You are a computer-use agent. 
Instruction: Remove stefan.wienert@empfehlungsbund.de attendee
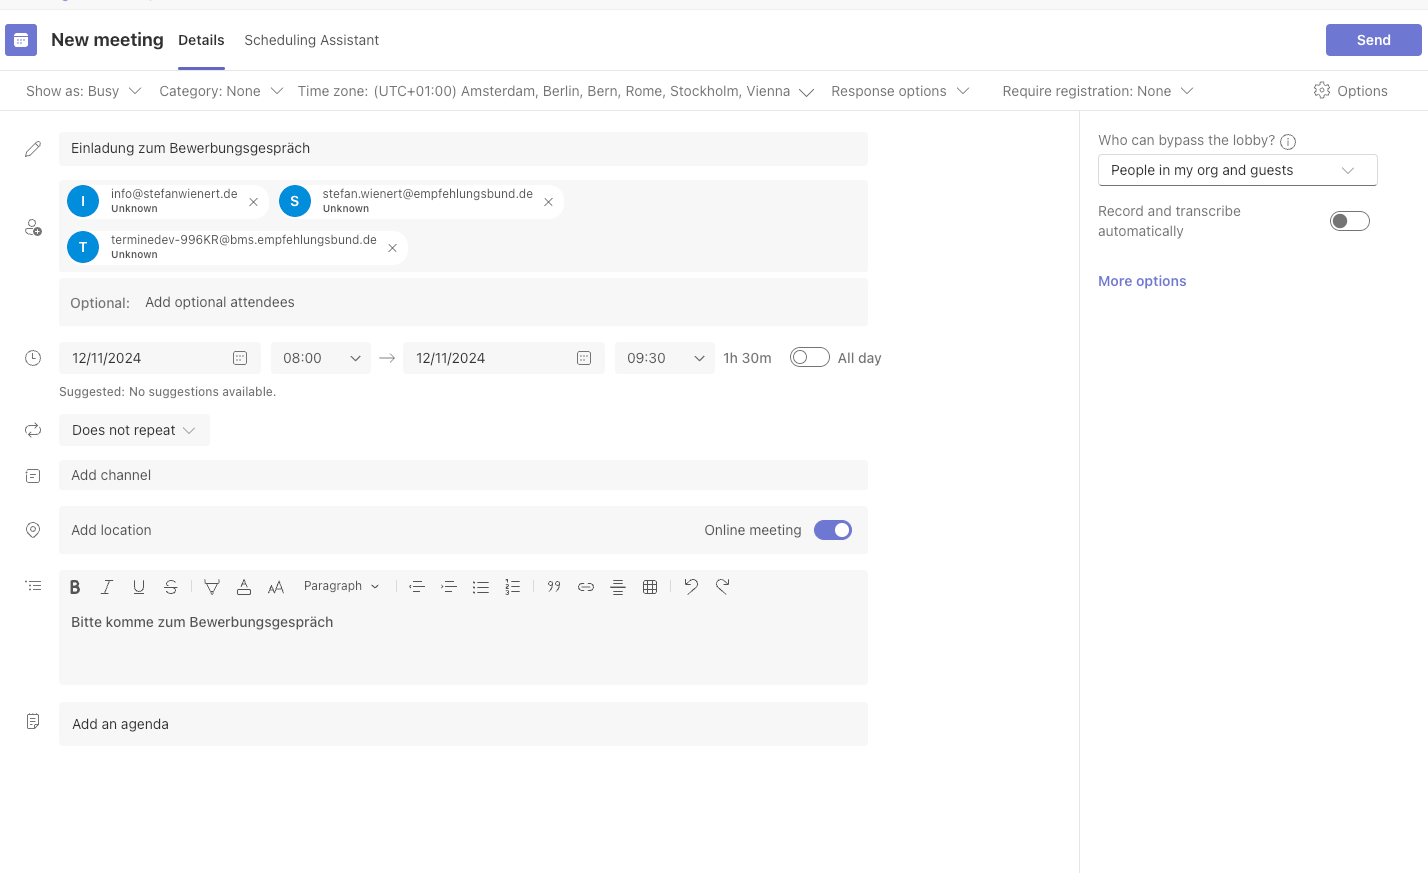coord(549,202)
